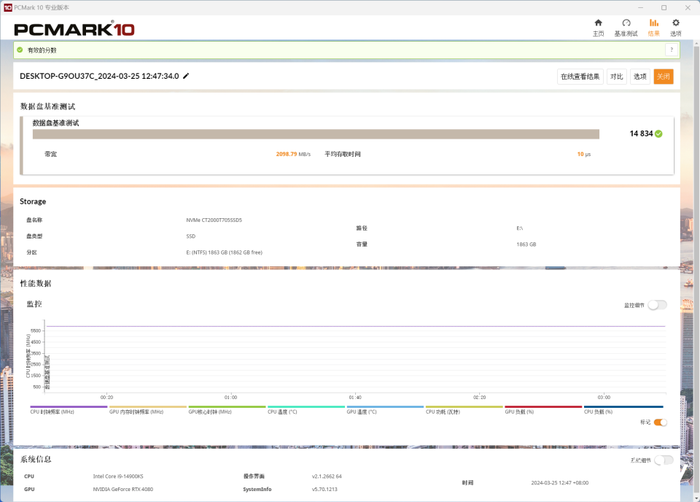Click NVIDIA GeForce RTX 4080 GPU text

123,489
